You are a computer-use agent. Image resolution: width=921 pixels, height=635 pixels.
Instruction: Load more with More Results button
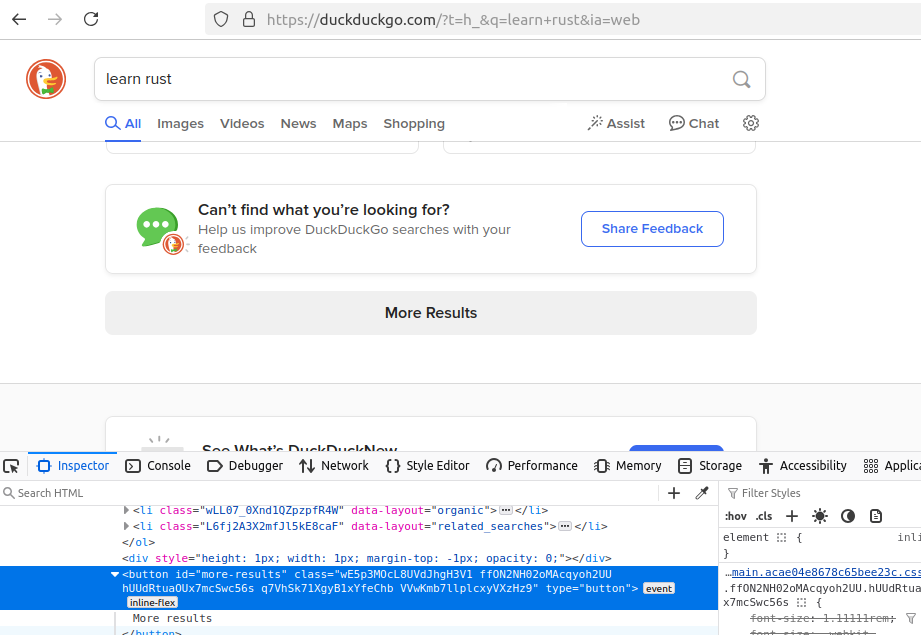[431, 313]
